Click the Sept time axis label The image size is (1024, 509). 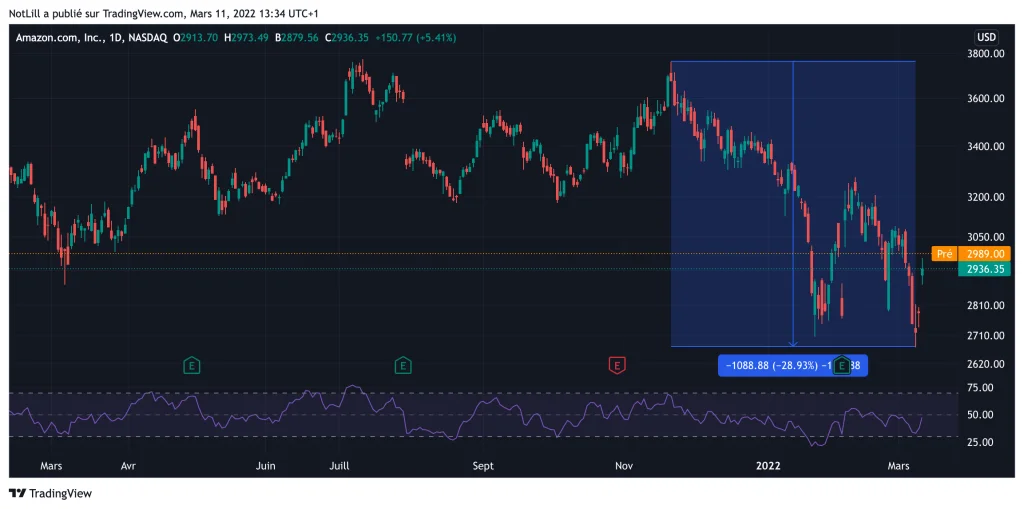point(483,466)
